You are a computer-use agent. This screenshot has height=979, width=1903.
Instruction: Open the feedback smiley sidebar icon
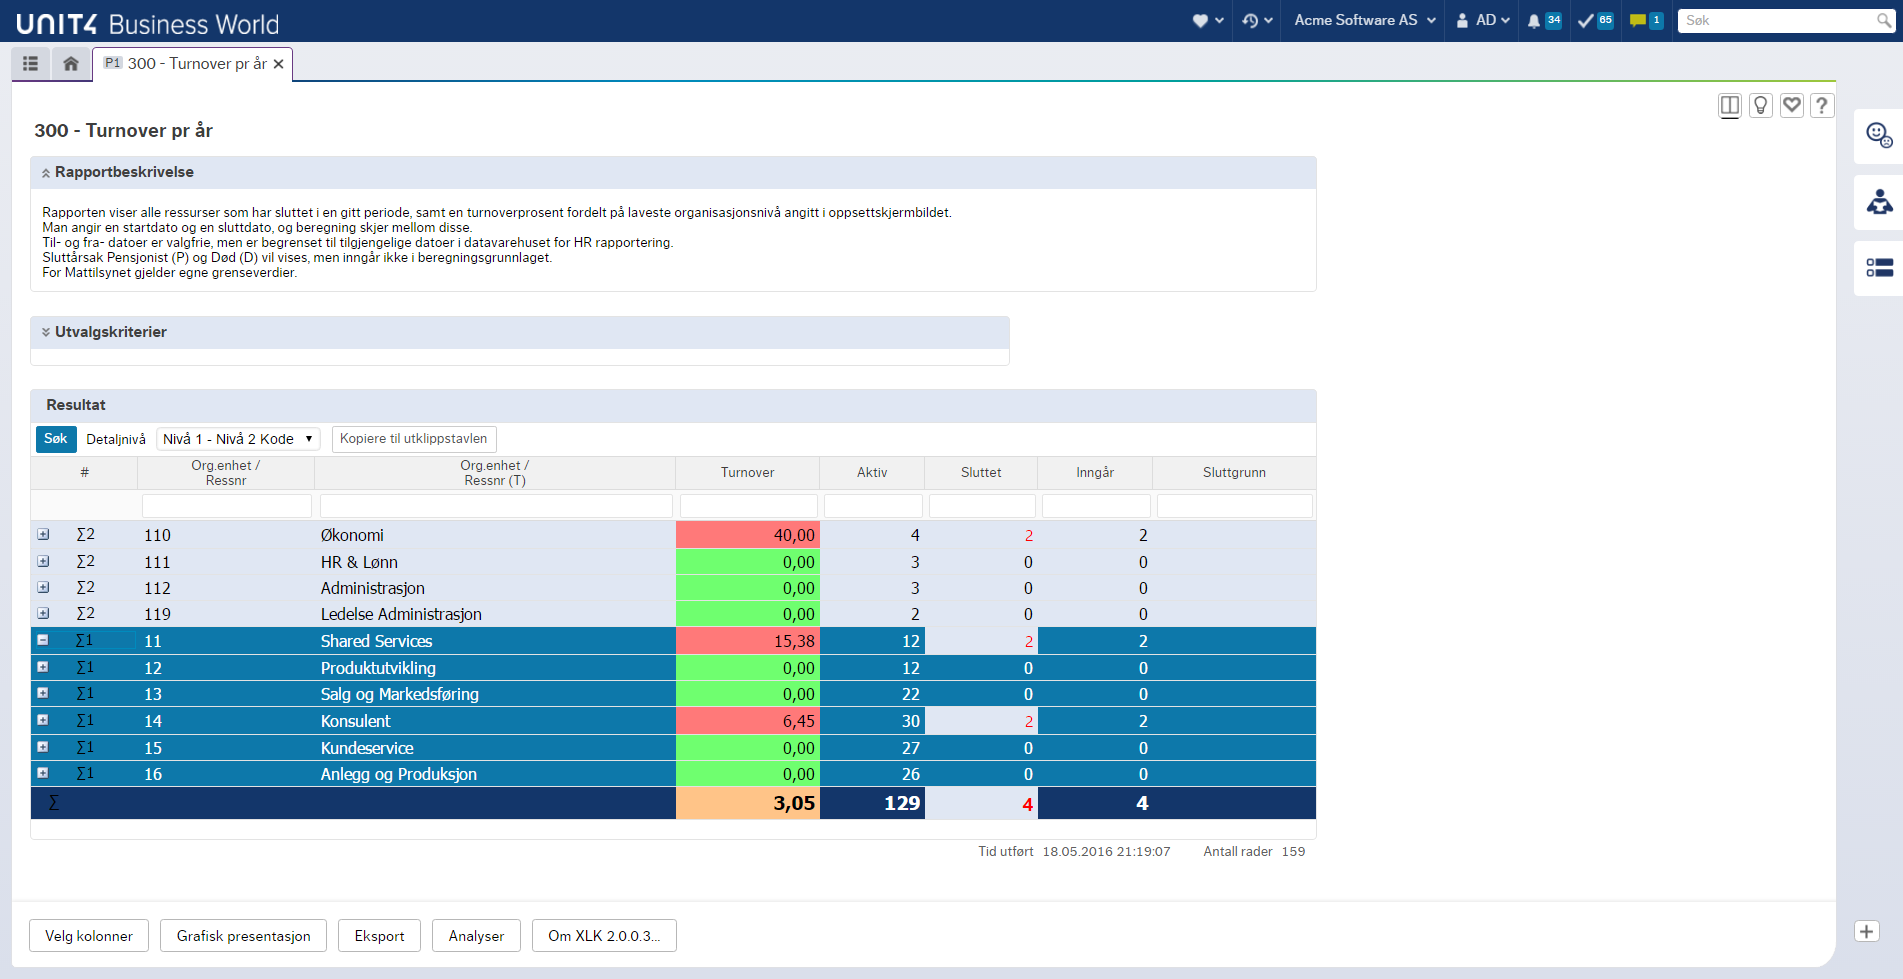(1879, 136)
